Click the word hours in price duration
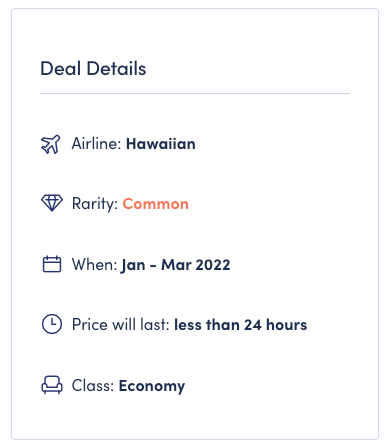390x448 pixels. pos(287,325)
